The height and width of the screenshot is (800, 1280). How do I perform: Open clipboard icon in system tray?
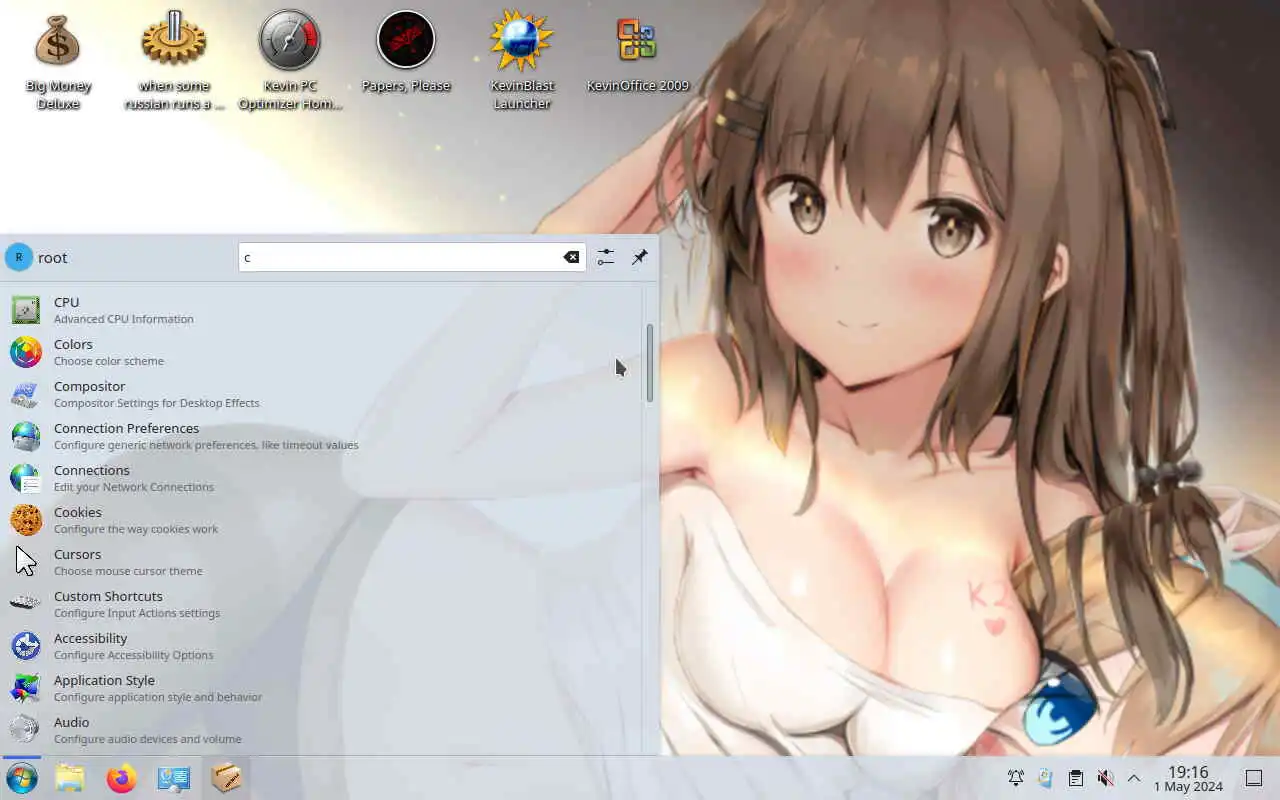[x=1075, y=778]
